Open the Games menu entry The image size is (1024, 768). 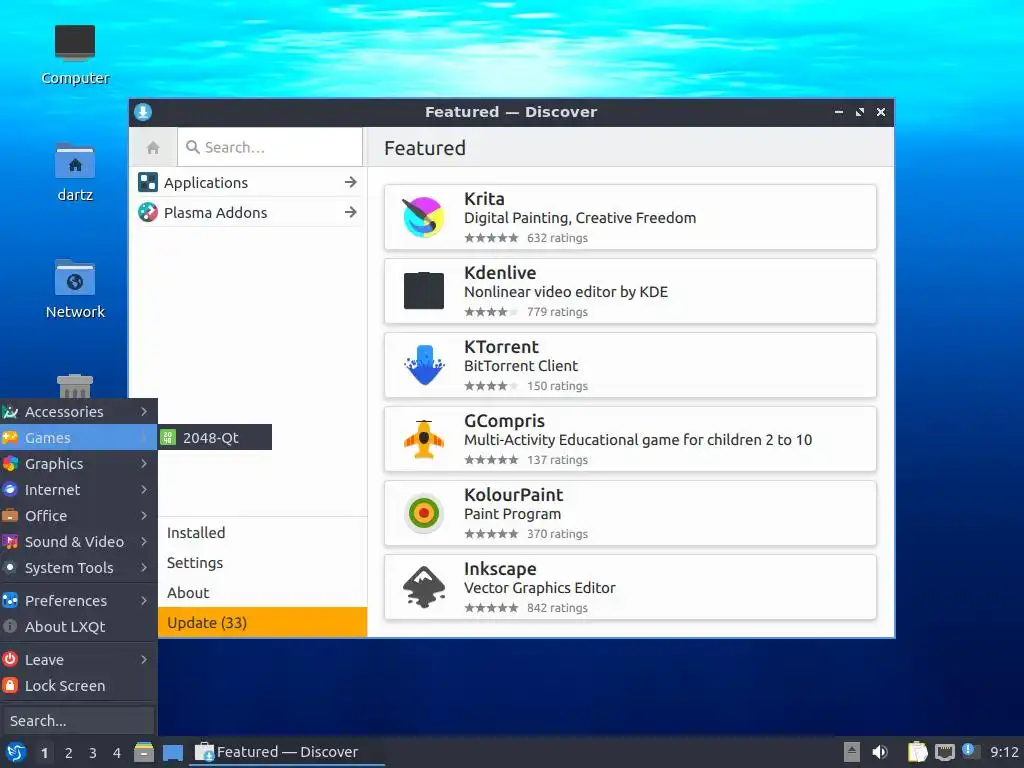pos(78,437)
